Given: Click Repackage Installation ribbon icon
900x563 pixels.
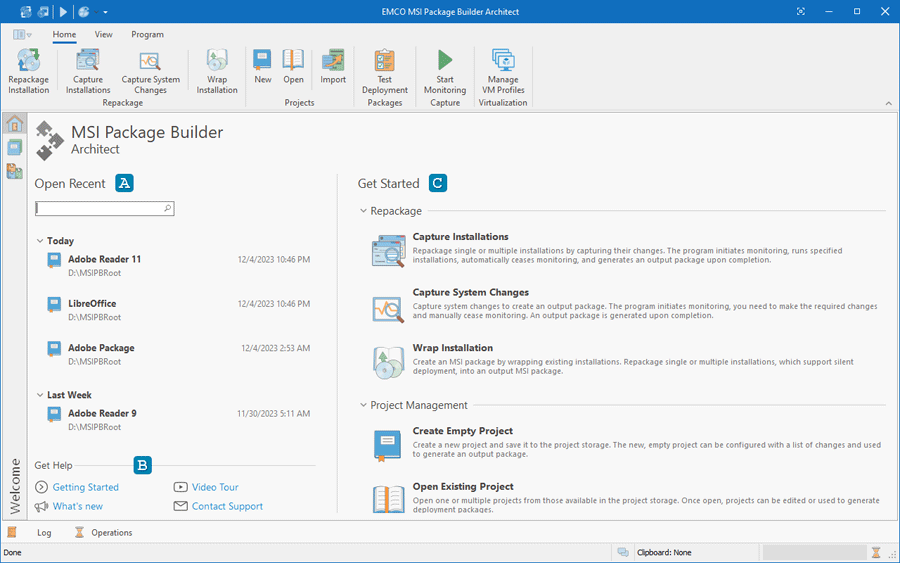Looking at the screenshot, I should (29, 71).
